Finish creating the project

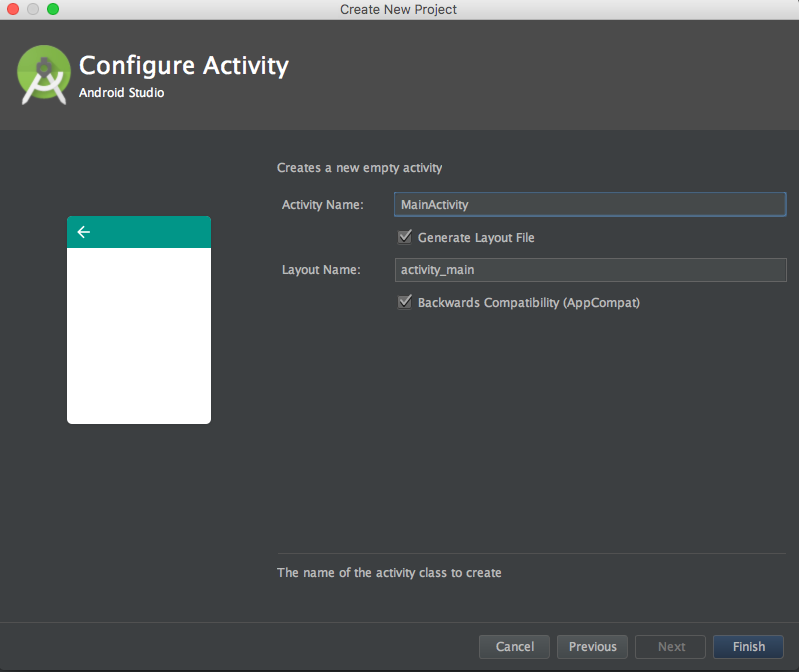tap(748, 647)
